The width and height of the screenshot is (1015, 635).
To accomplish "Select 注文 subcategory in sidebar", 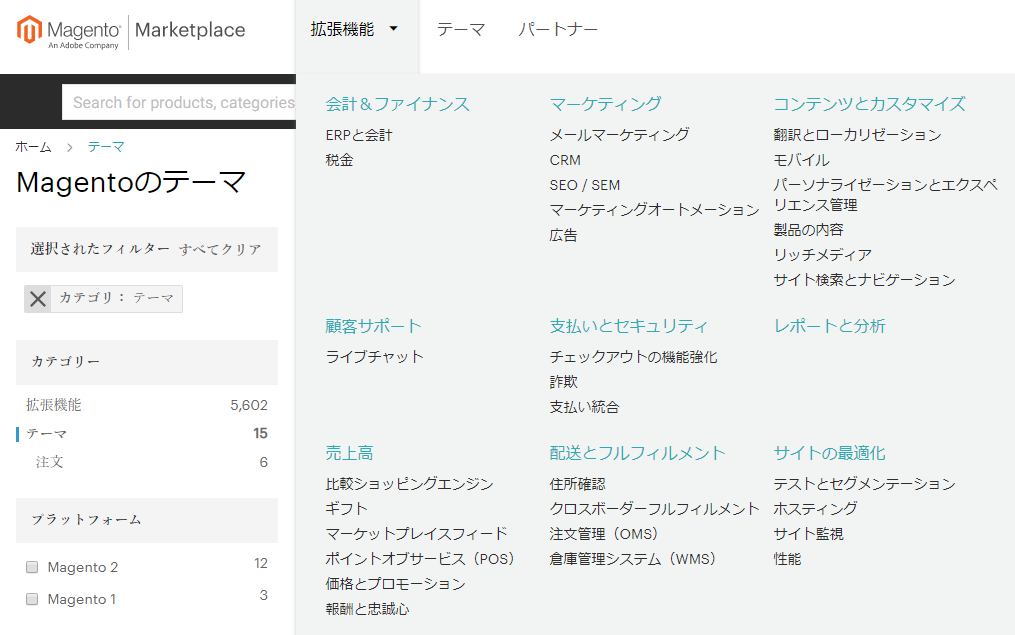I will [49, 462].
